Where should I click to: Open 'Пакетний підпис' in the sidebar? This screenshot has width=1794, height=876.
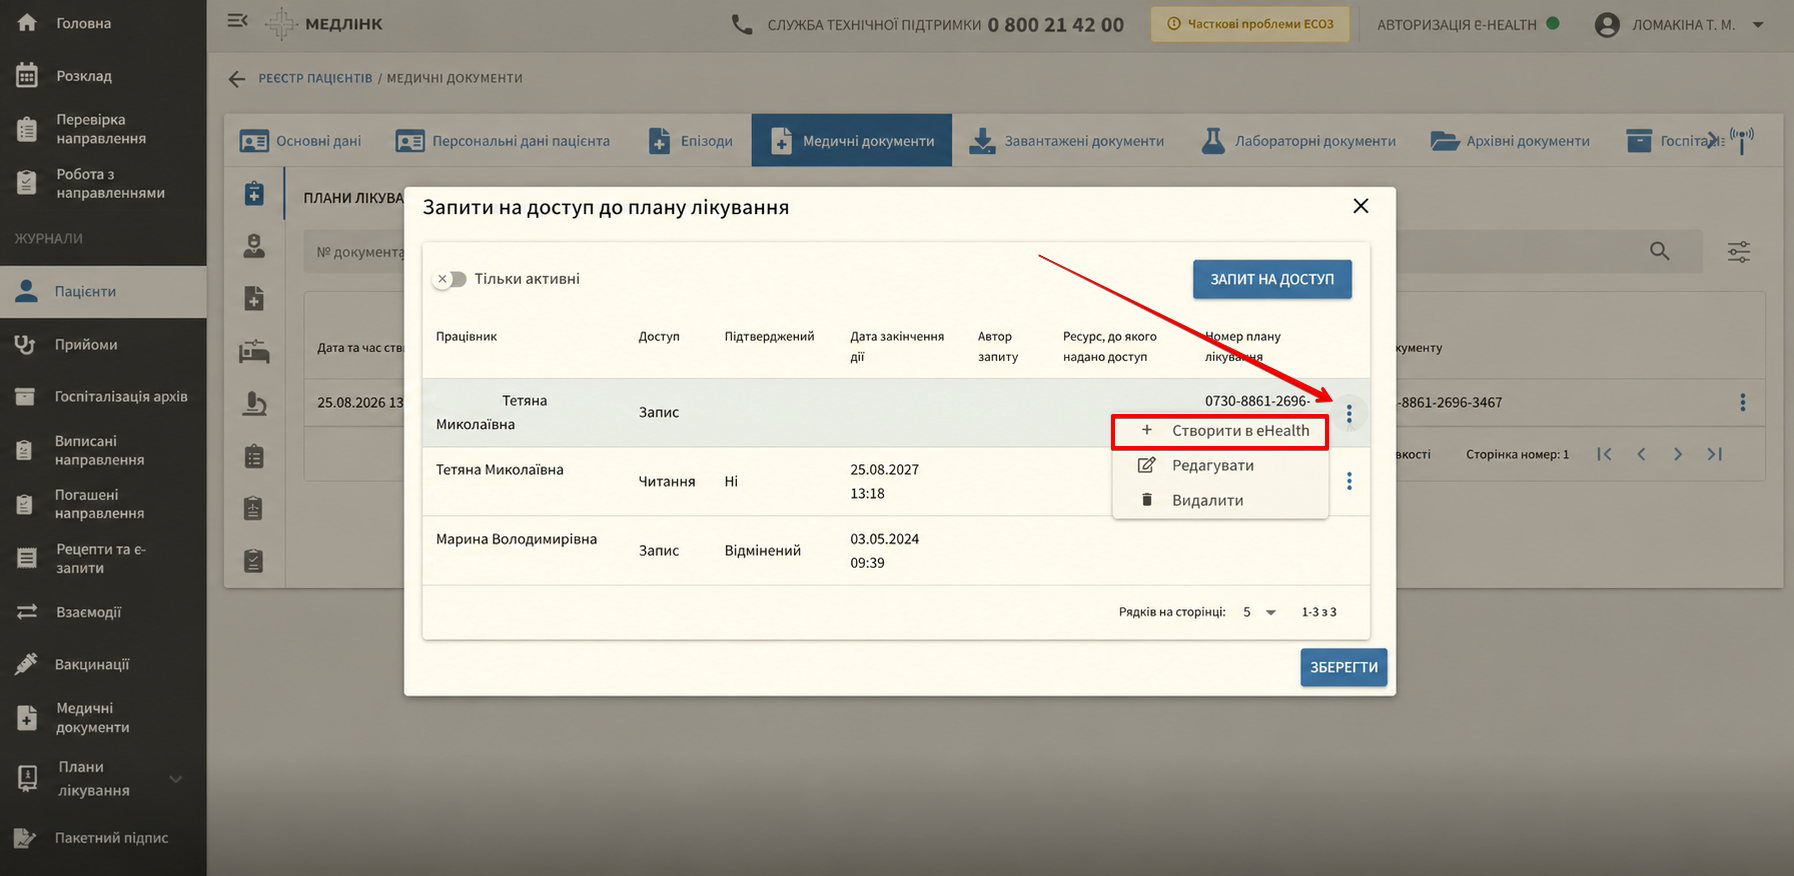(x=103, y=838)
